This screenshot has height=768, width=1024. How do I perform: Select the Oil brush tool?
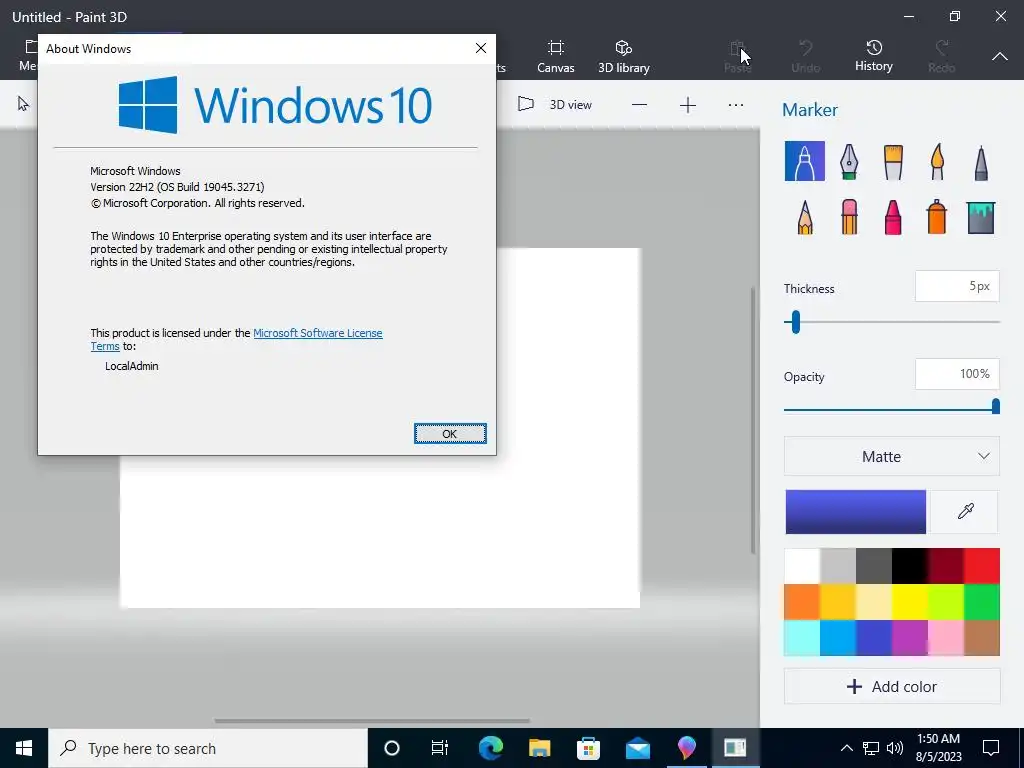893,161
